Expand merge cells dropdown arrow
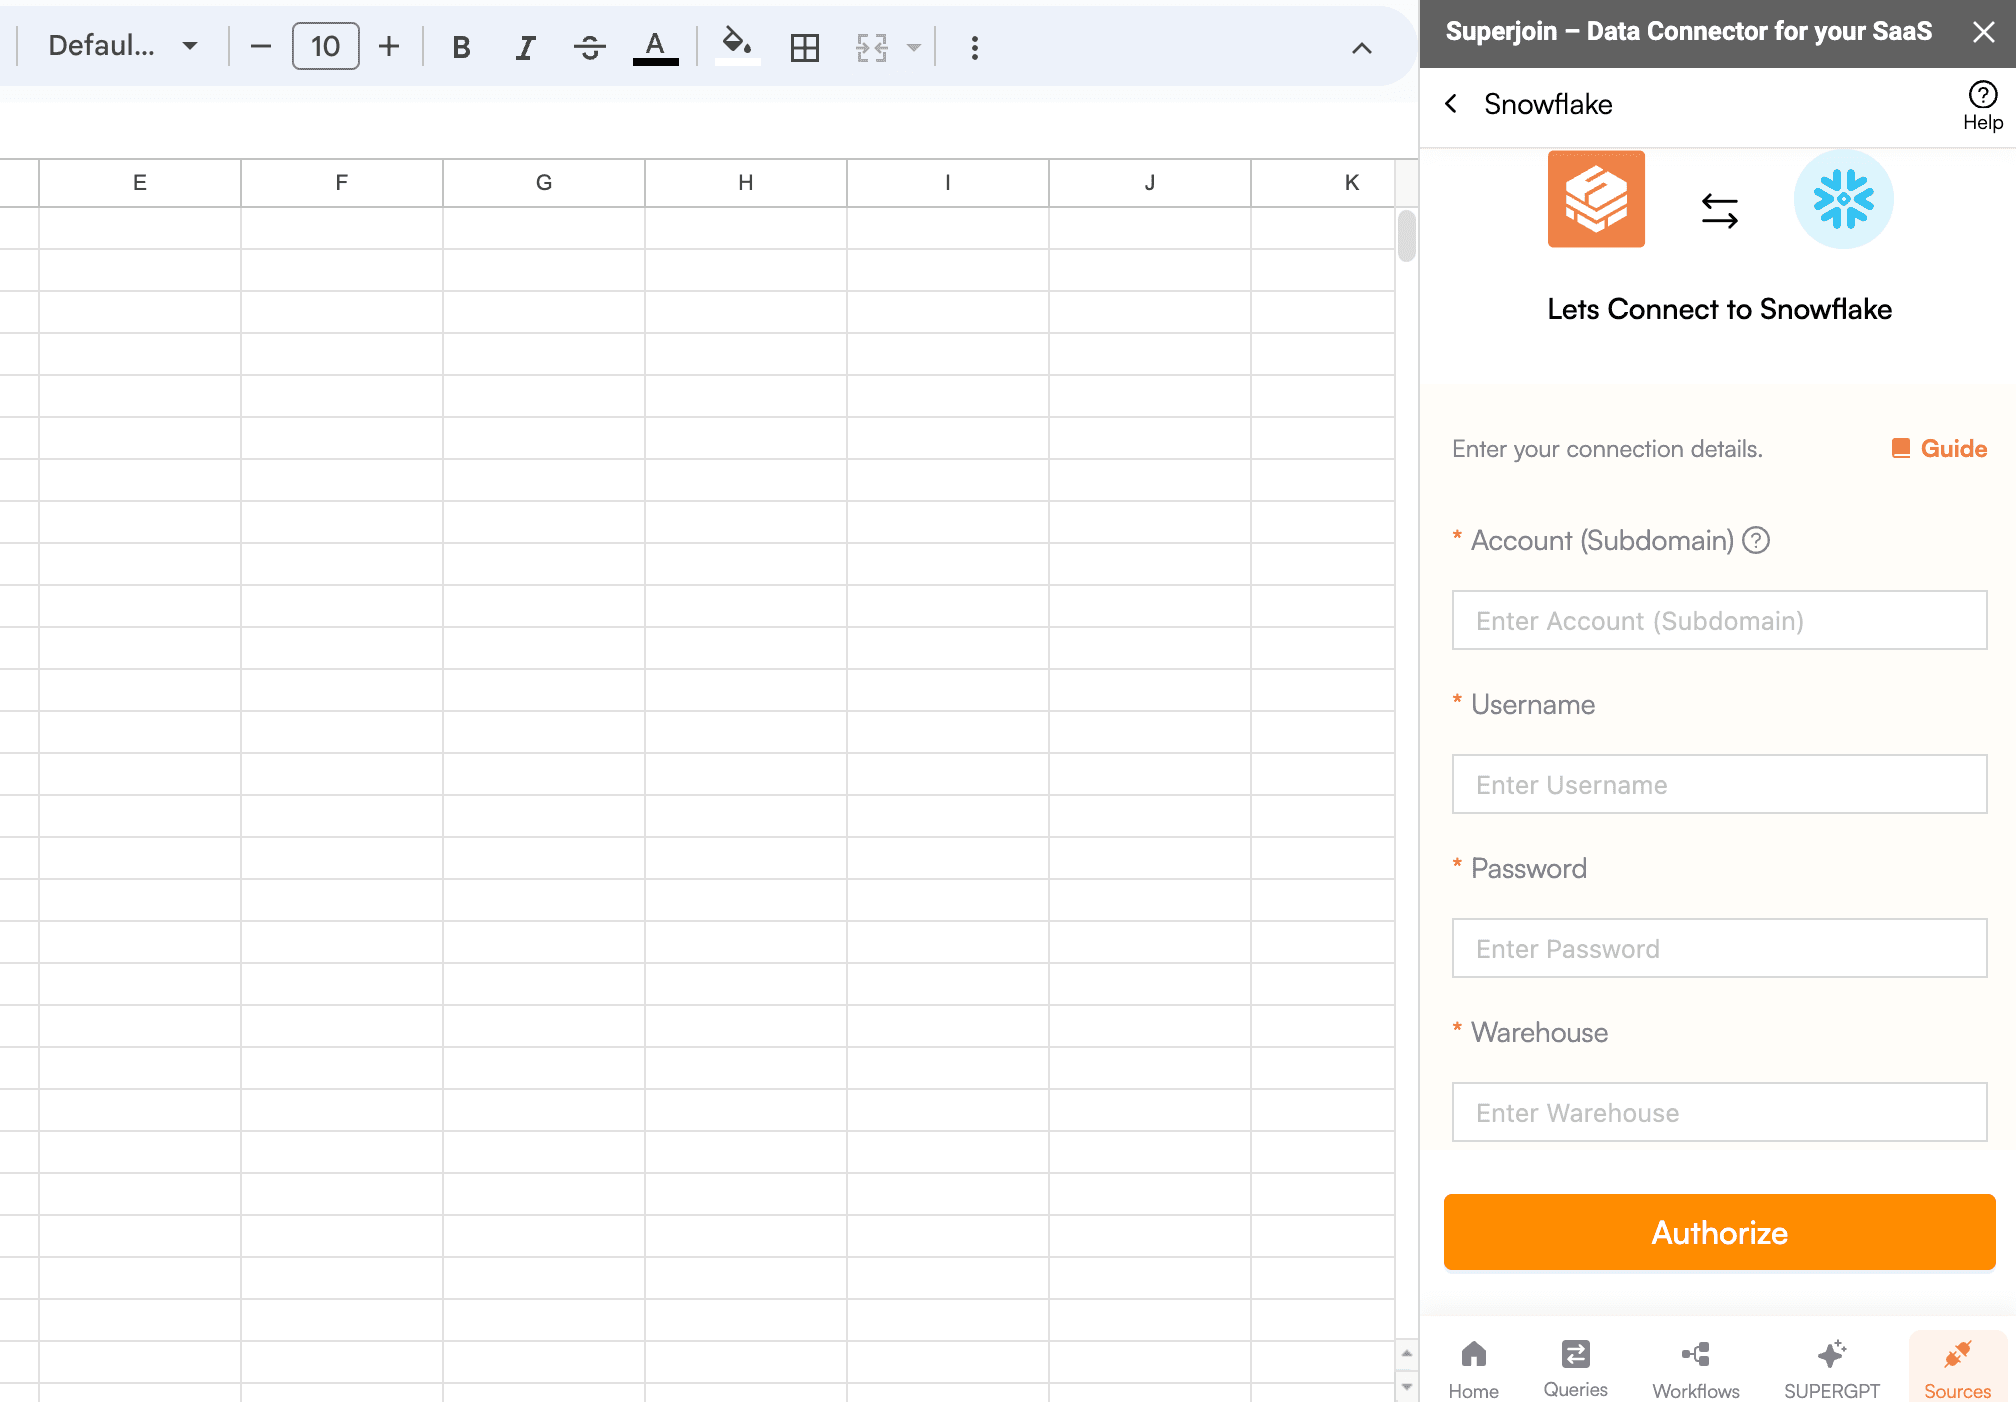Viewport: 2016px width, 1402px height. click(913, 47)
